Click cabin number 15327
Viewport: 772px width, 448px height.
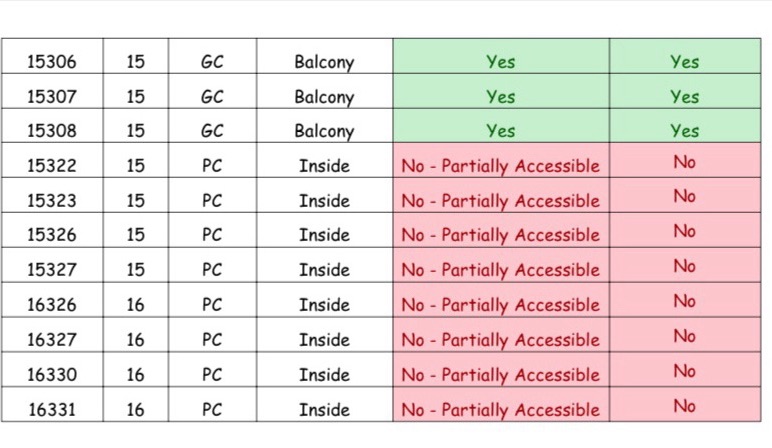pyautogui.click(x=51, y=270)
